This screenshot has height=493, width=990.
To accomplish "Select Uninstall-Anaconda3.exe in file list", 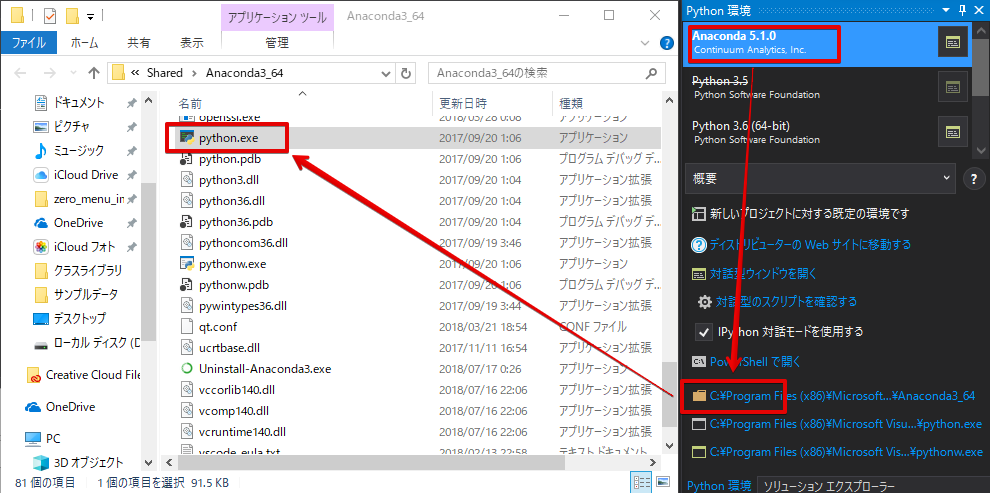I will 265,369.
